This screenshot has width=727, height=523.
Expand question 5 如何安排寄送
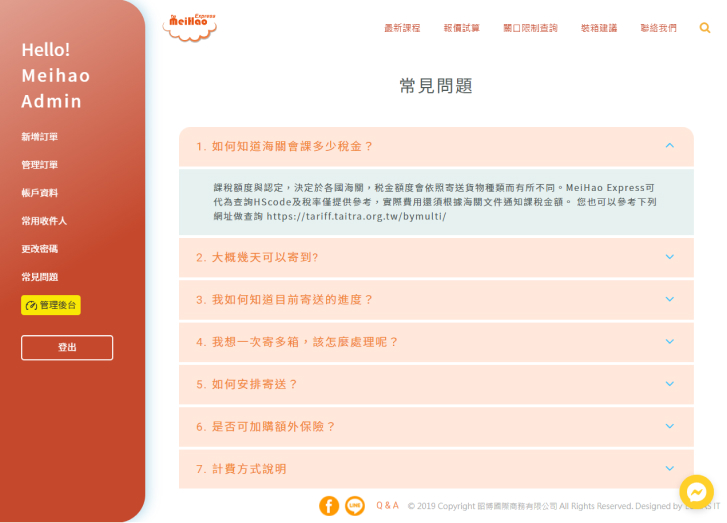[436, 384]
